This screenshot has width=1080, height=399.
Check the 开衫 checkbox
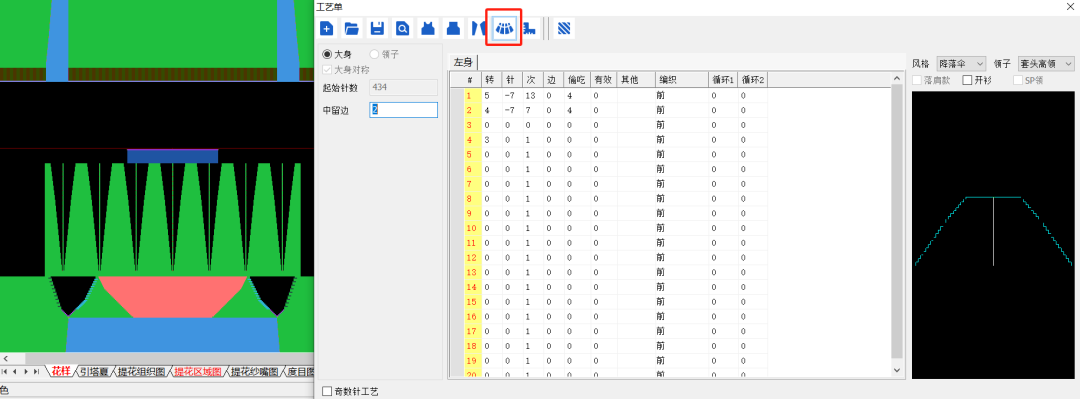coord(968,80)
